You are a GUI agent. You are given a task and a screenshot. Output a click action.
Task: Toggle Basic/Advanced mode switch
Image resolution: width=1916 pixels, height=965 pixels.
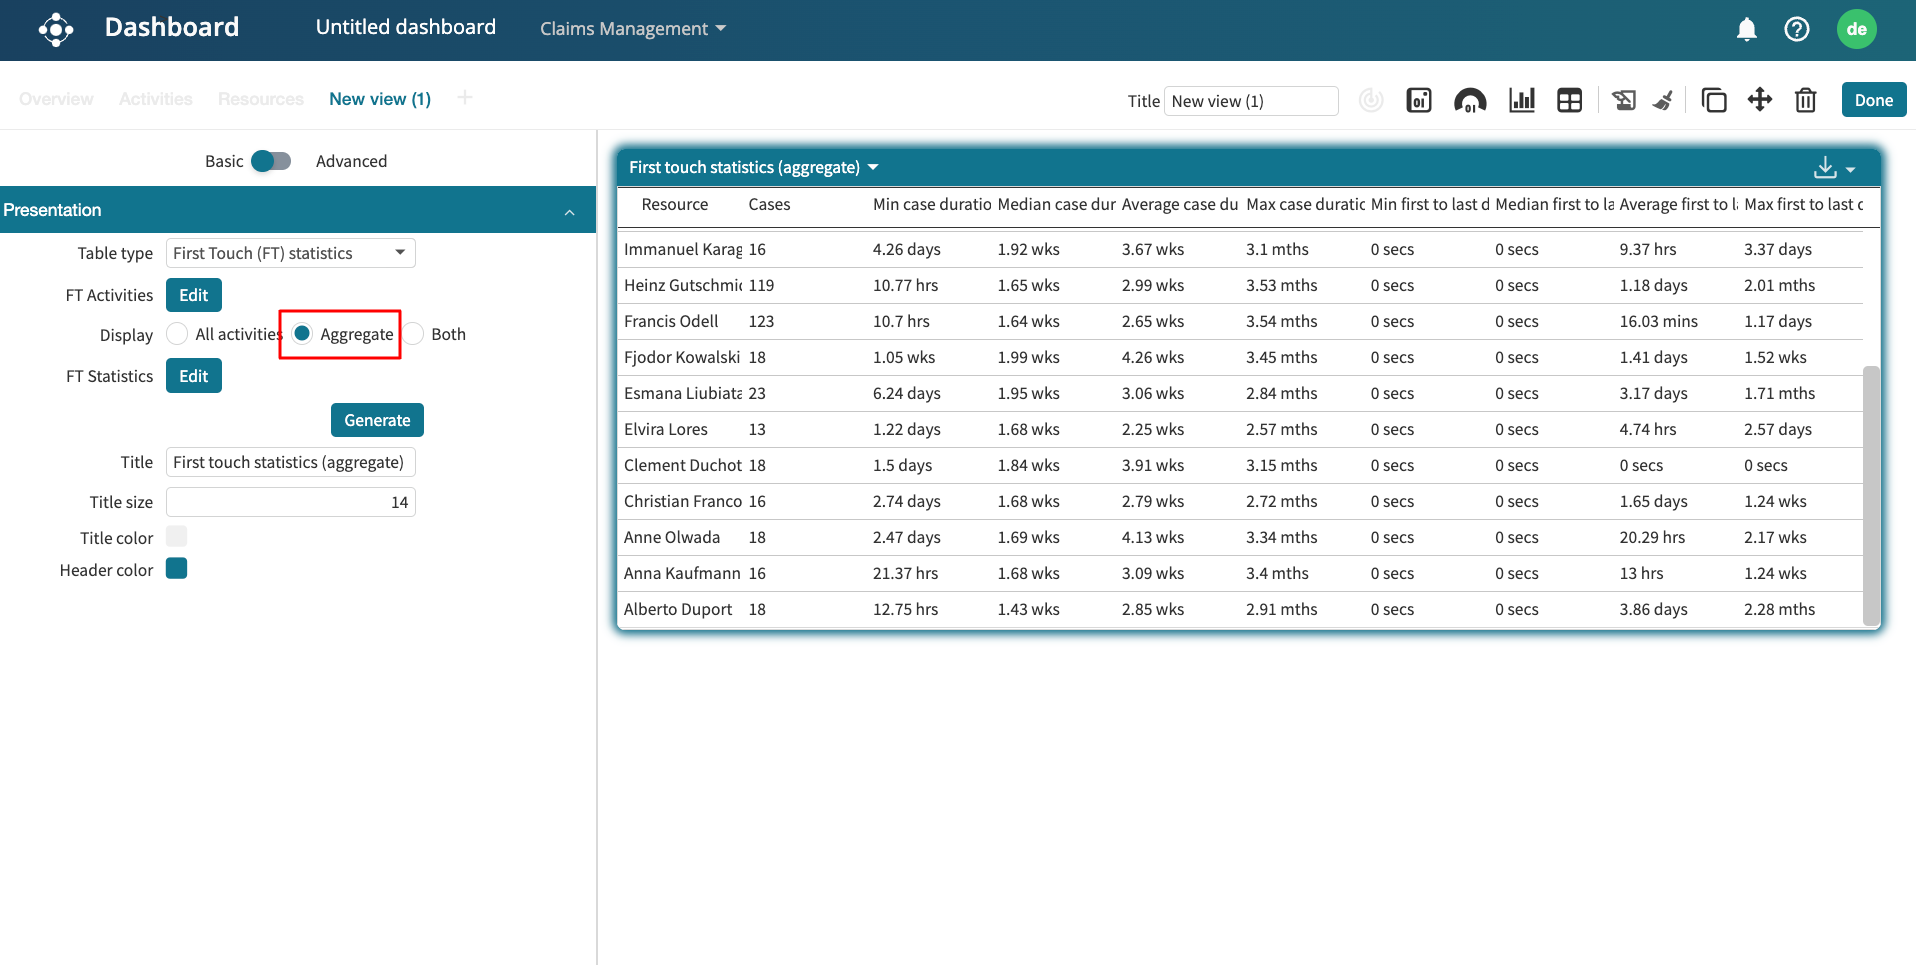pyautogui.click(x=271, y=161)
